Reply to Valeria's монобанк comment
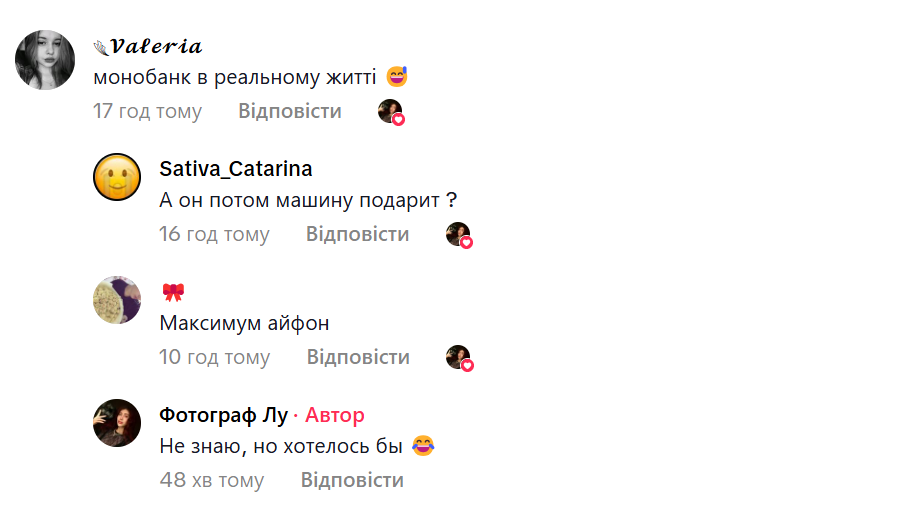The width and height of the screenshot is (921, 520). 290,111
